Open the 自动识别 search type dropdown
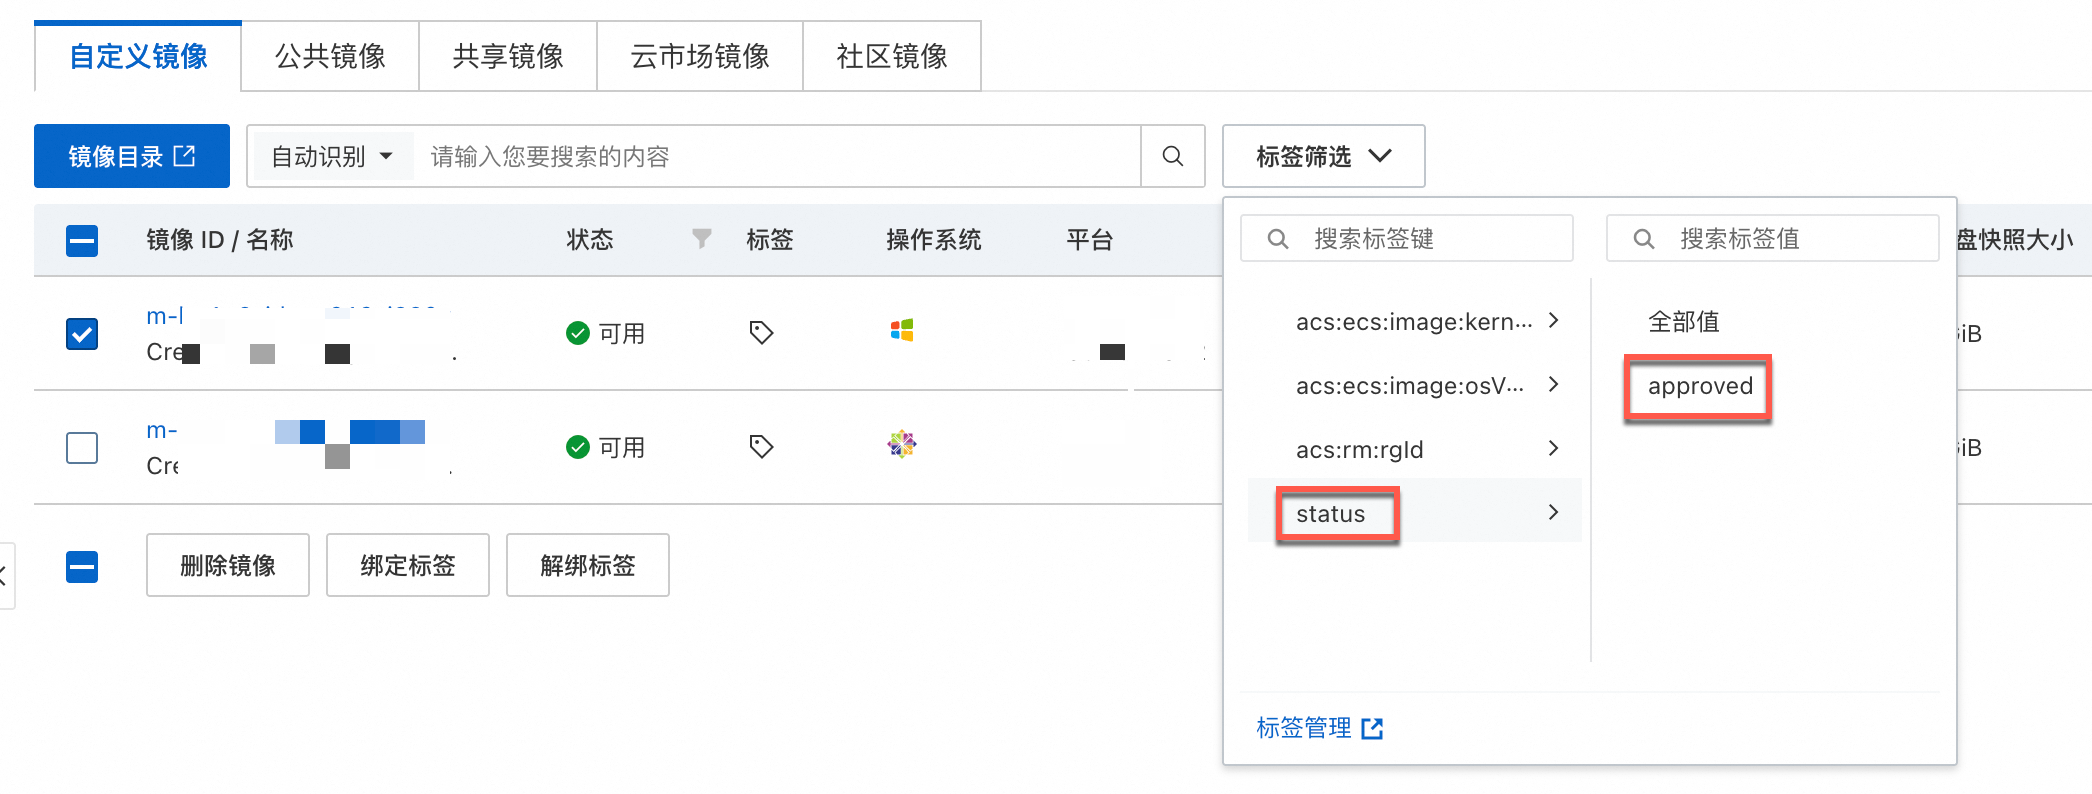Viewport: 2092px width, 794px height. 331,156
